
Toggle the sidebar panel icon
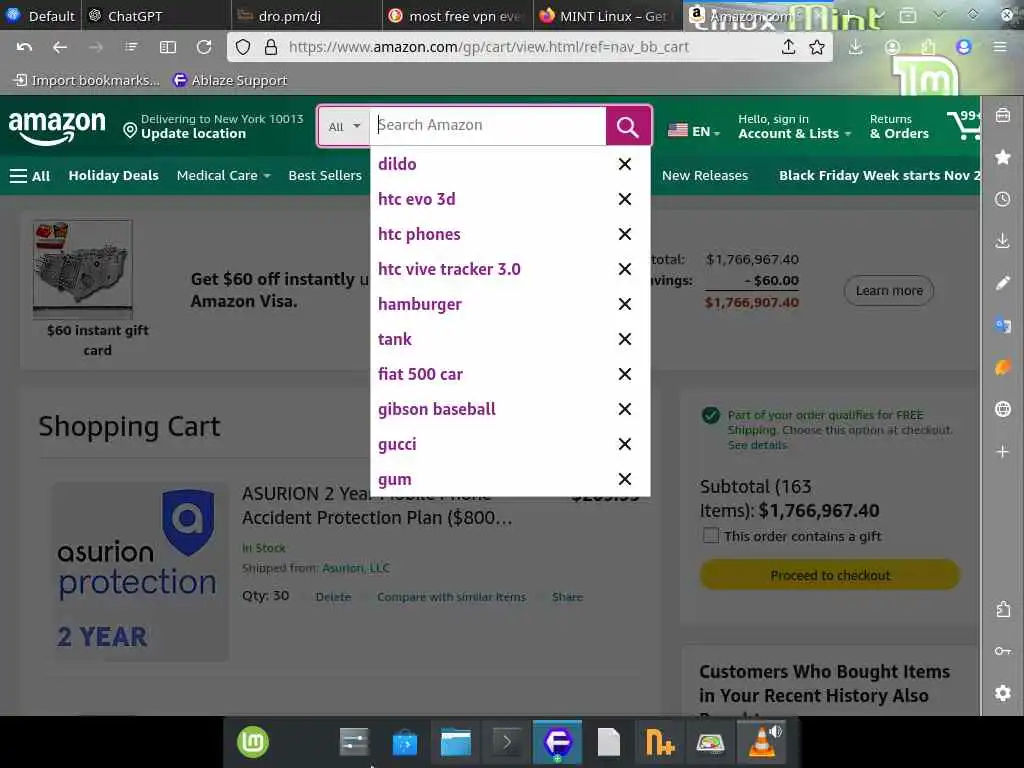[168, 47]
